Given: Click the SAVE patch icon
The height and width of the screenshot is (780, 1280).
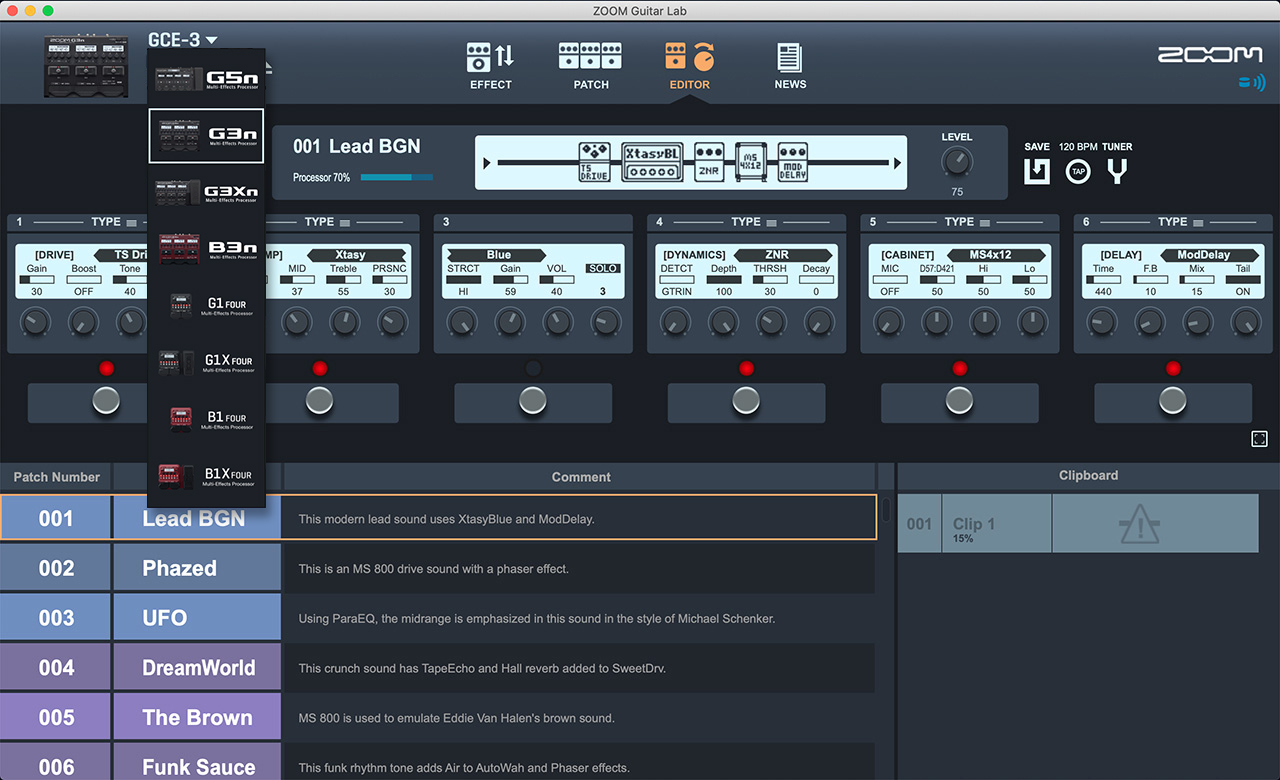Looking at the screenshot, I should tap(1037, 171).
